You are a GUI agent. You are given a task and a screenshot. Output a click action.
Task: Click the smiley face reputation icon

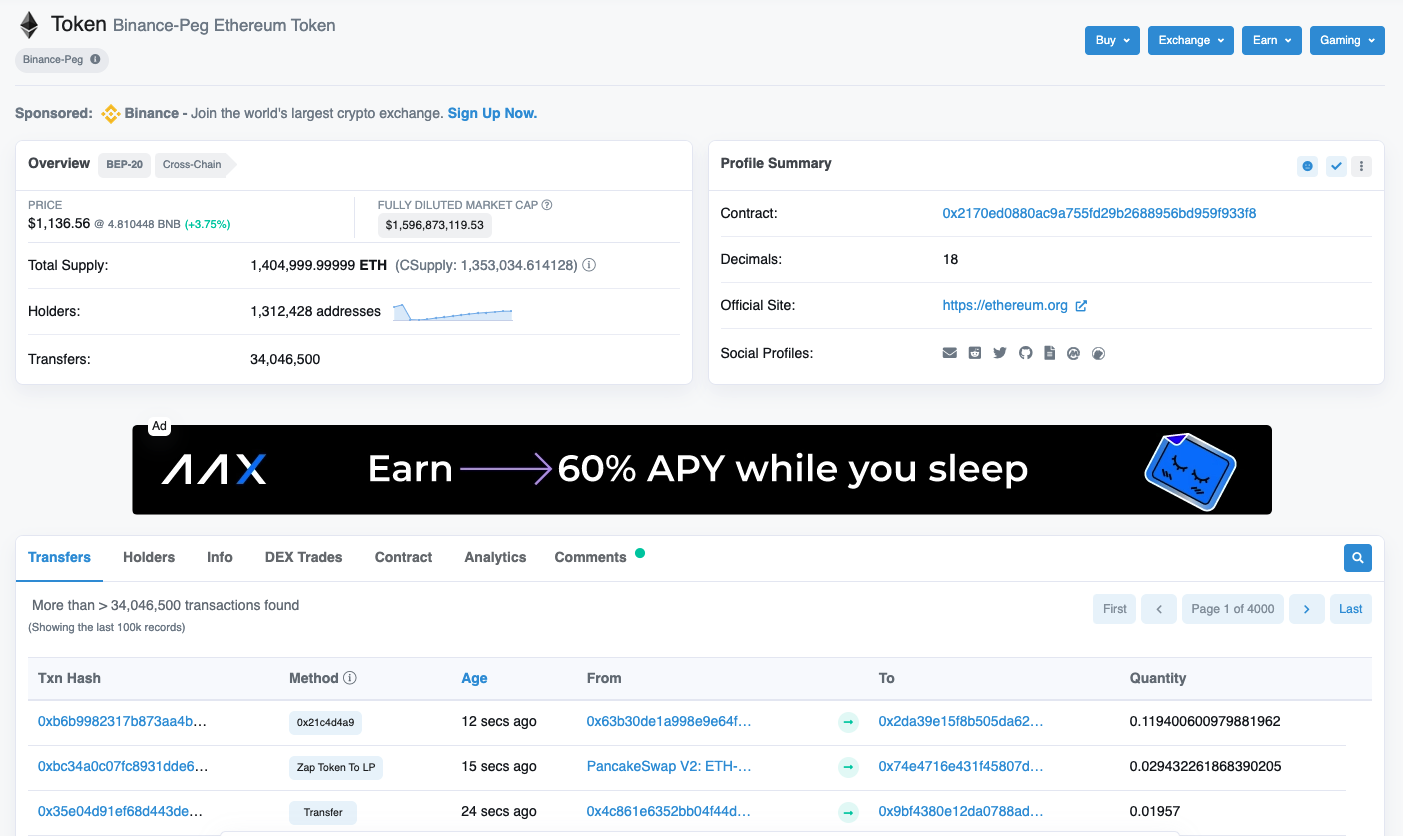(1307, 167)
